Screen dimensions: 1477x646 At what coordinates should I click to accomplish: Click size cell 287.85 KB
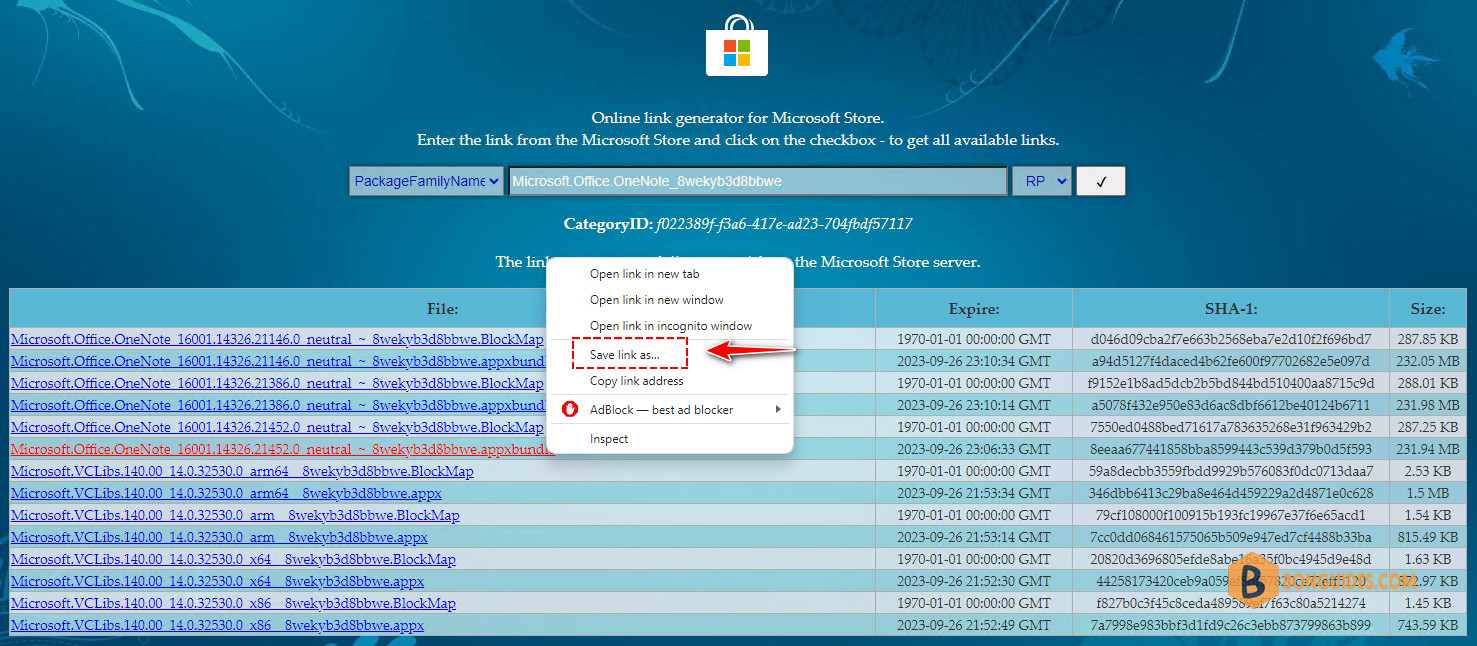(x=1427, y=339)
